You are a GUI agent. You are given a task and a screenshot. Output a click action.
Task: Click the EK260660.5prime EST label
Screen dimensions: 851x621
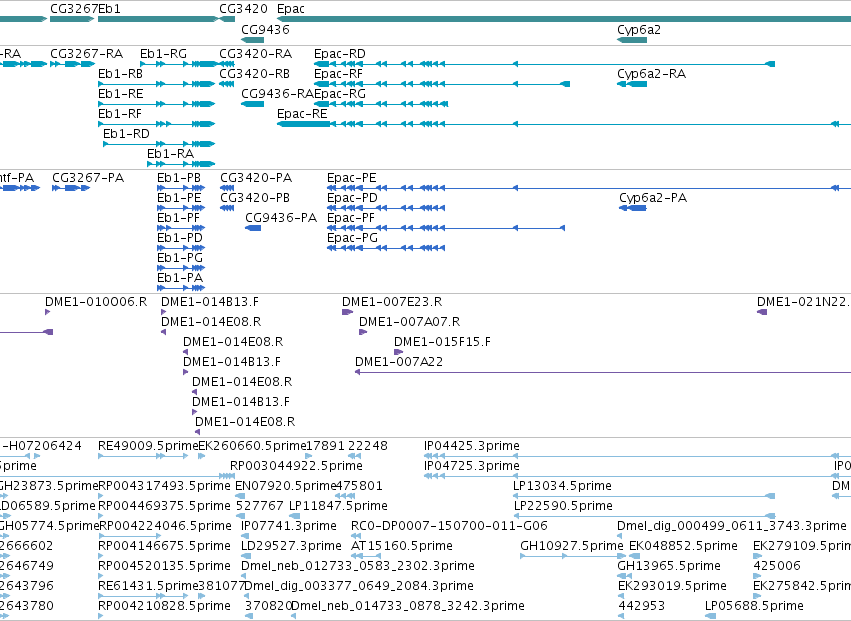[252, 446]
